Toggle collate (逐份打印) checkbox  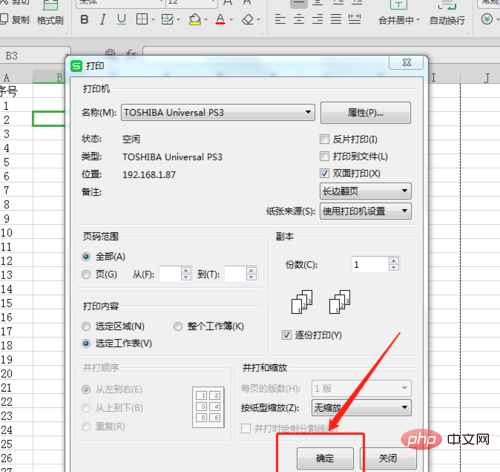(x=287, y=335)
